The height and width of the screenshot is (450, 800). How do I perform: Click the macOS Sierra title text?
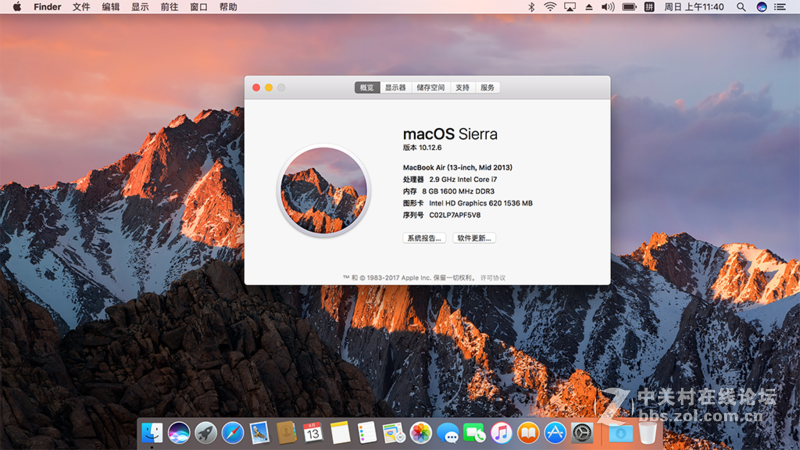[x=450, y=134]
